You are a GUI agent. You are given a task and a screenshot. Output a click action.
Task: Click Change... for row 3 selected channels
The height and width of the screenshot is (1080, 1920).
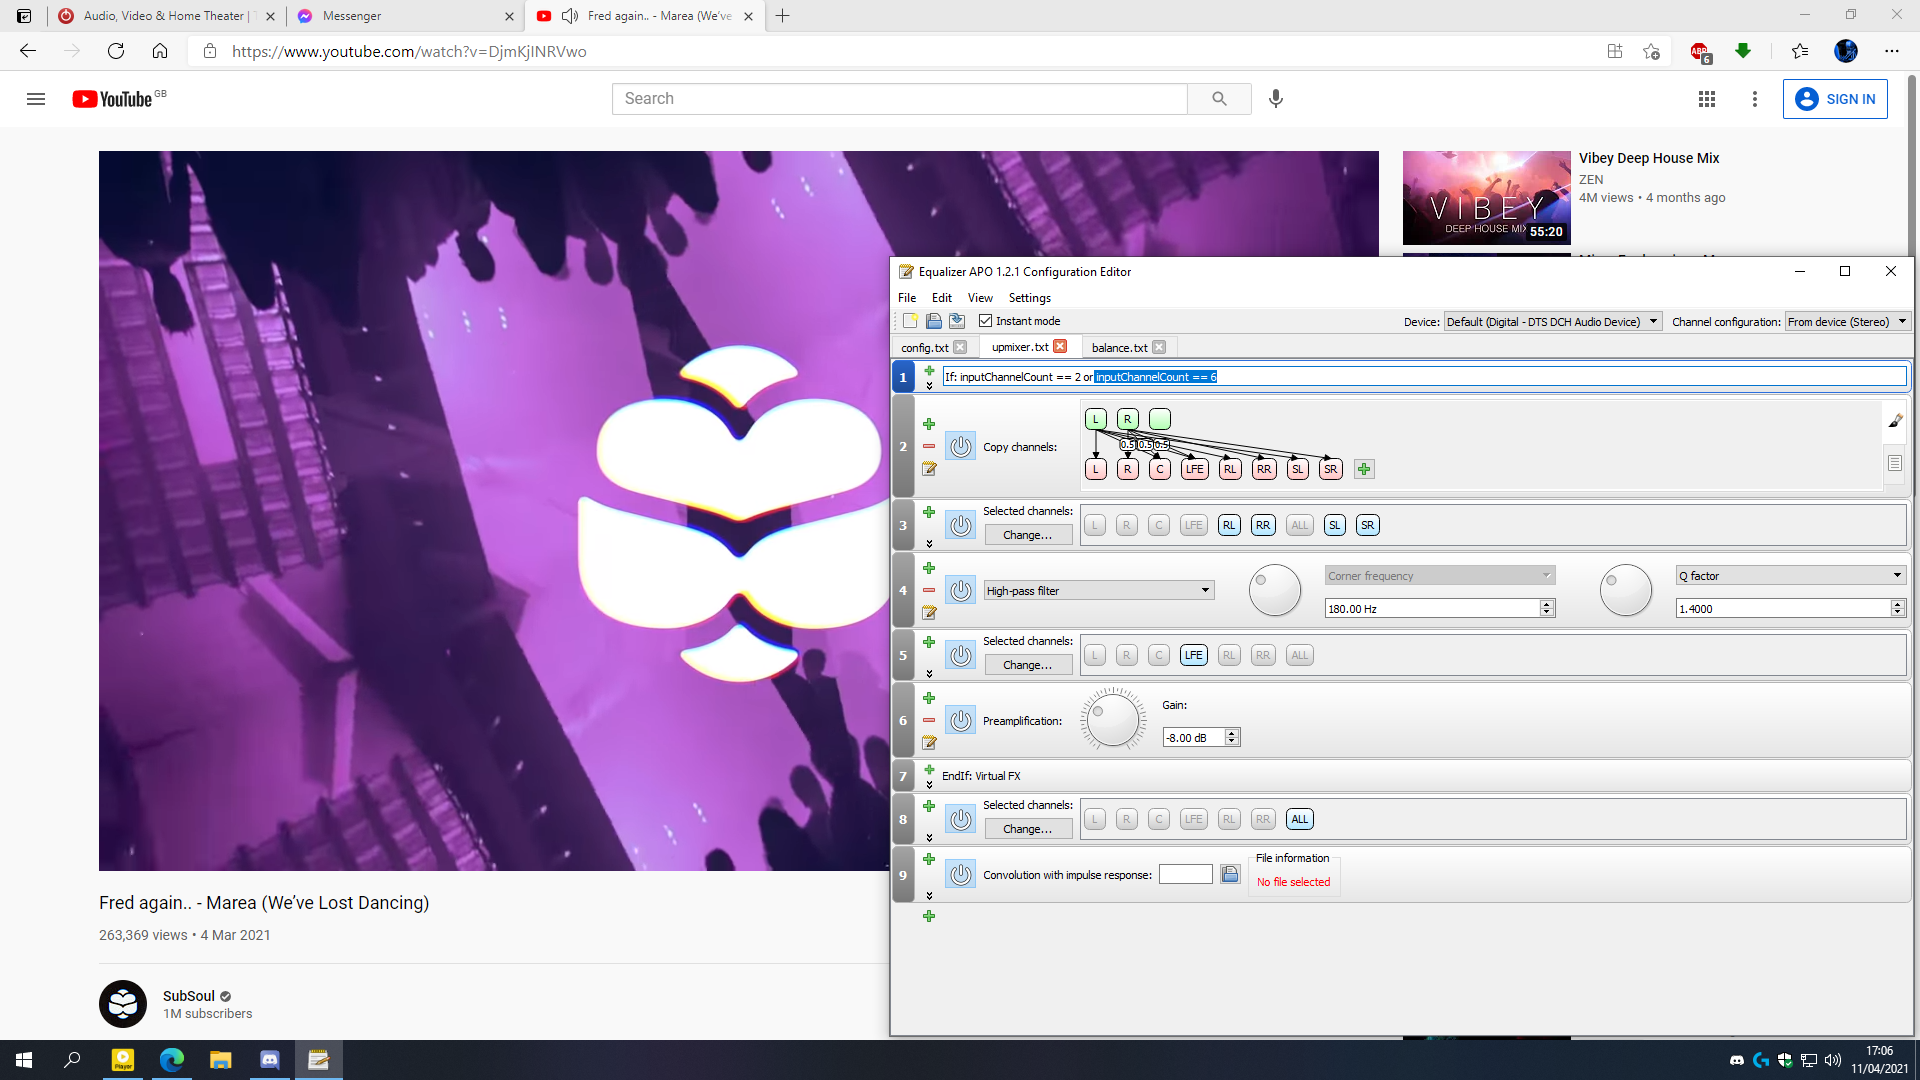click(1028, 535)
